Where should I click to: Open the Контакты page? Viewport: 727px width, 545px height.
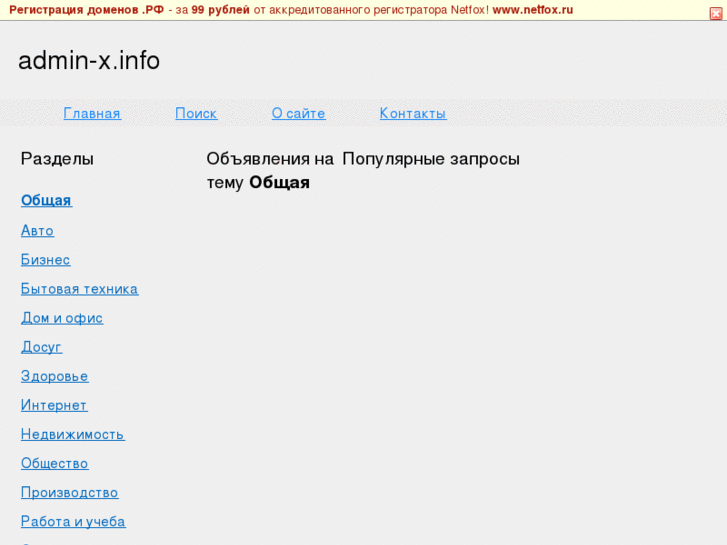click(413, 113)
